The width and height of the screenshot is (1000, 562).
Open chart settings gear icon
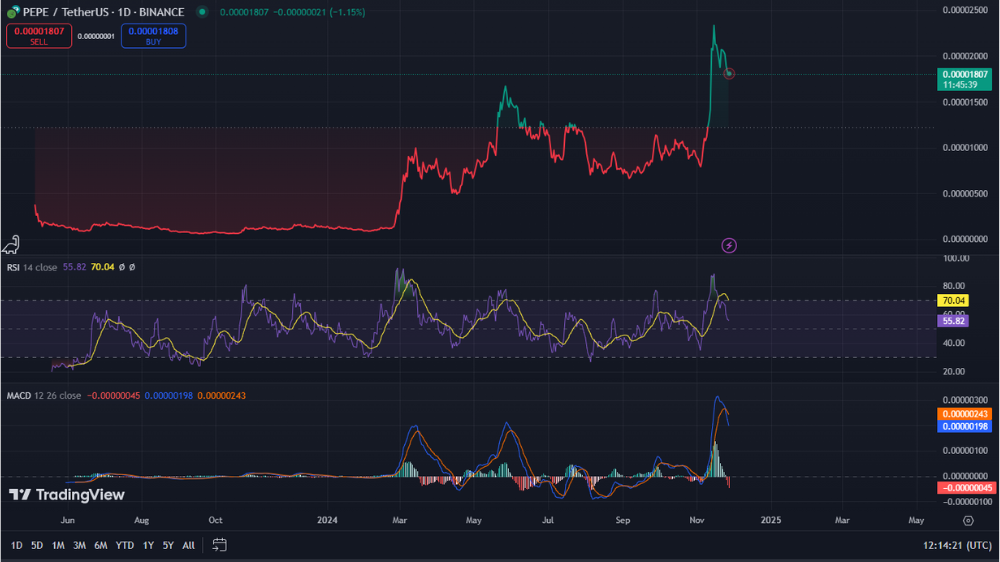(968, 521)
